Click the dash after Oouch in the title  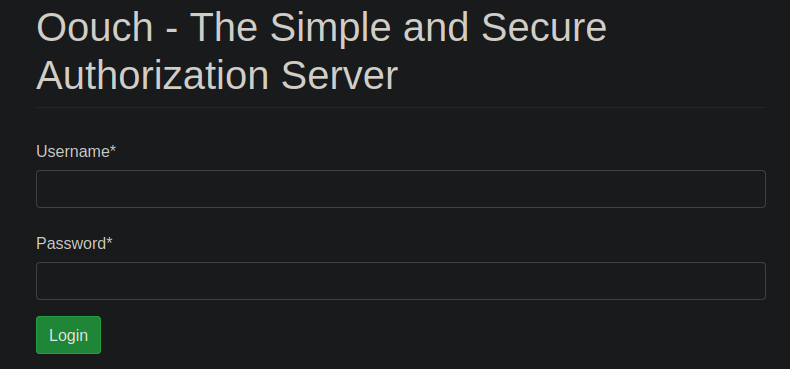[x=172, y=31]
